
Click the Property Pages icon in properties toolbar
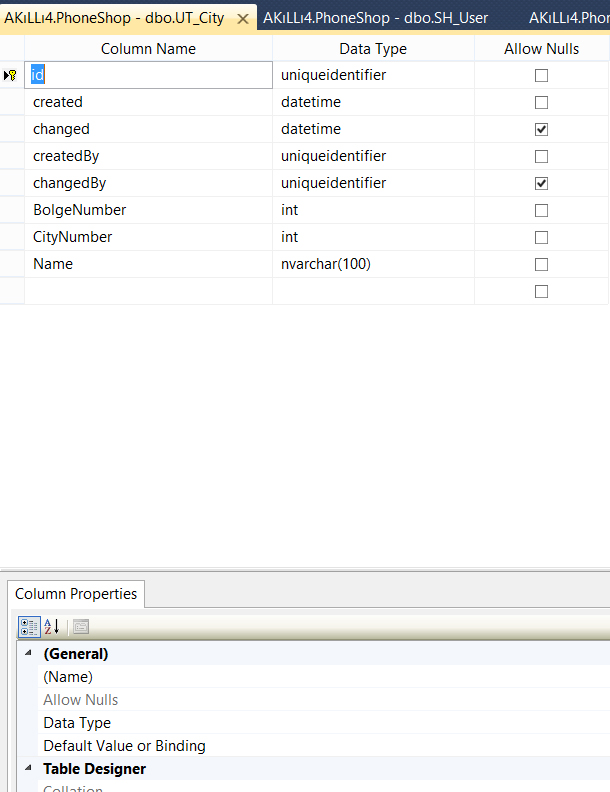coord(81,627)
